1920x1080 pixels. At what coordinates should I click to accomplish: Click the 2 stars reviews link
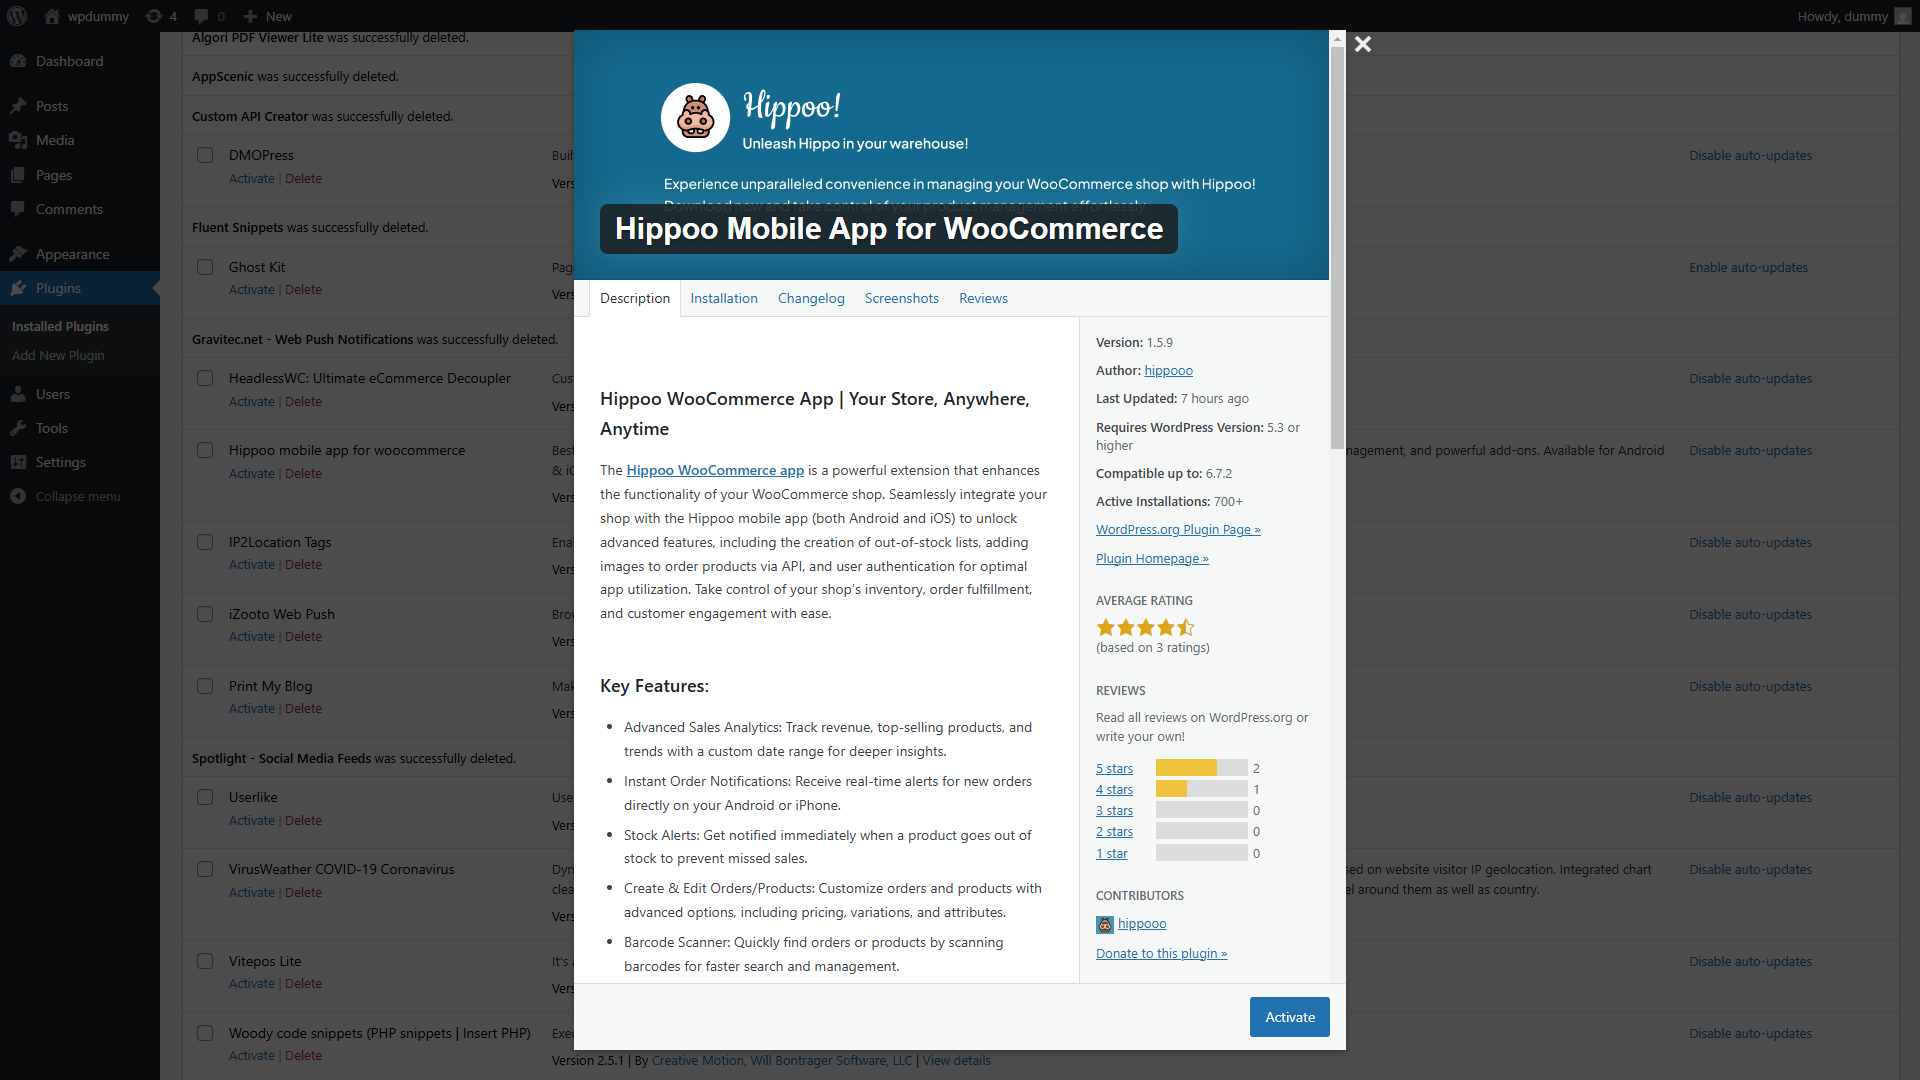pyautogui.click(x=1114, y=831)
